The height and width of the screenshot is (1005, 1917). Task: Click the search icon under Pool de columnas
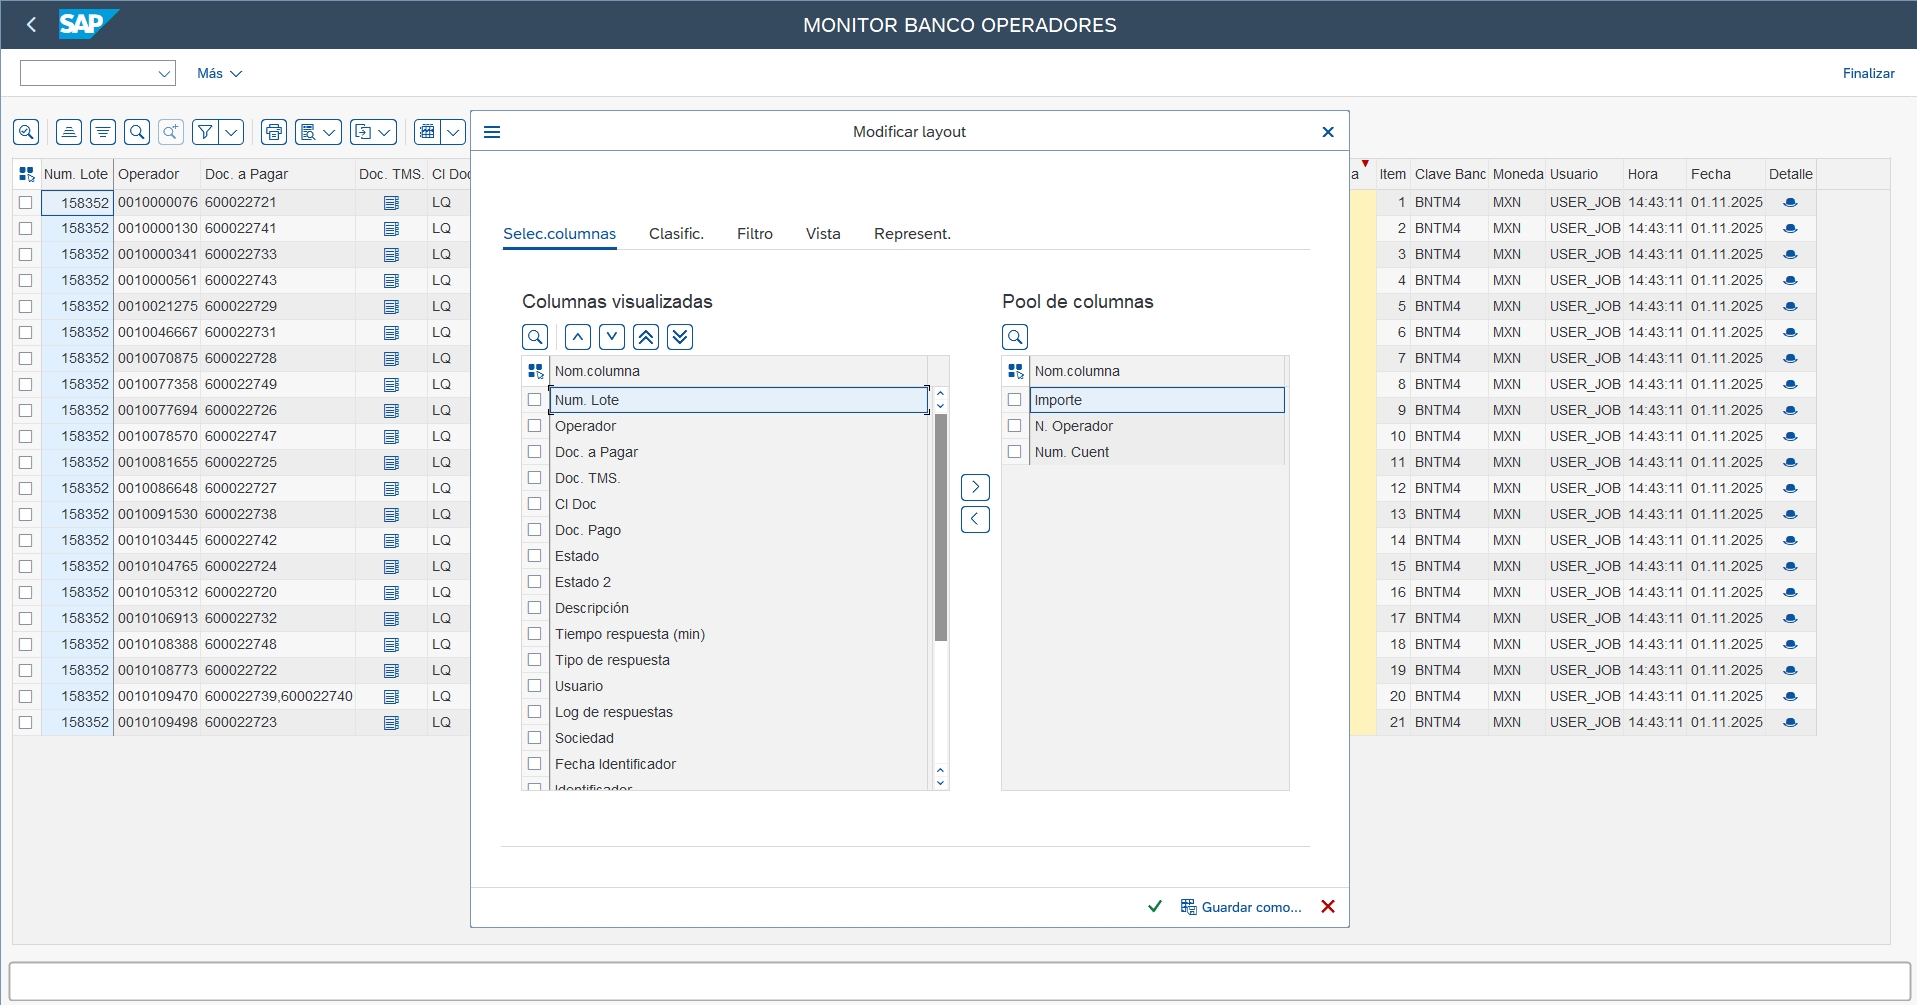tap(1015, 337)
